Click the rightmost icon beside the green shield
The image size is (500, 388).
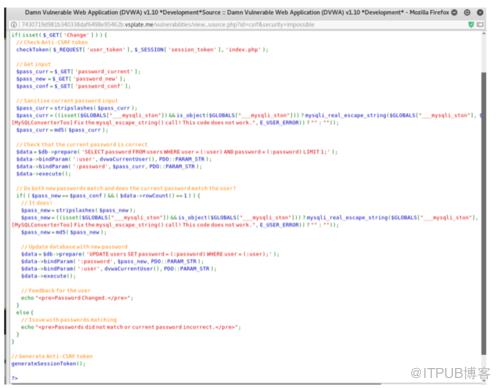coord(480,24)
